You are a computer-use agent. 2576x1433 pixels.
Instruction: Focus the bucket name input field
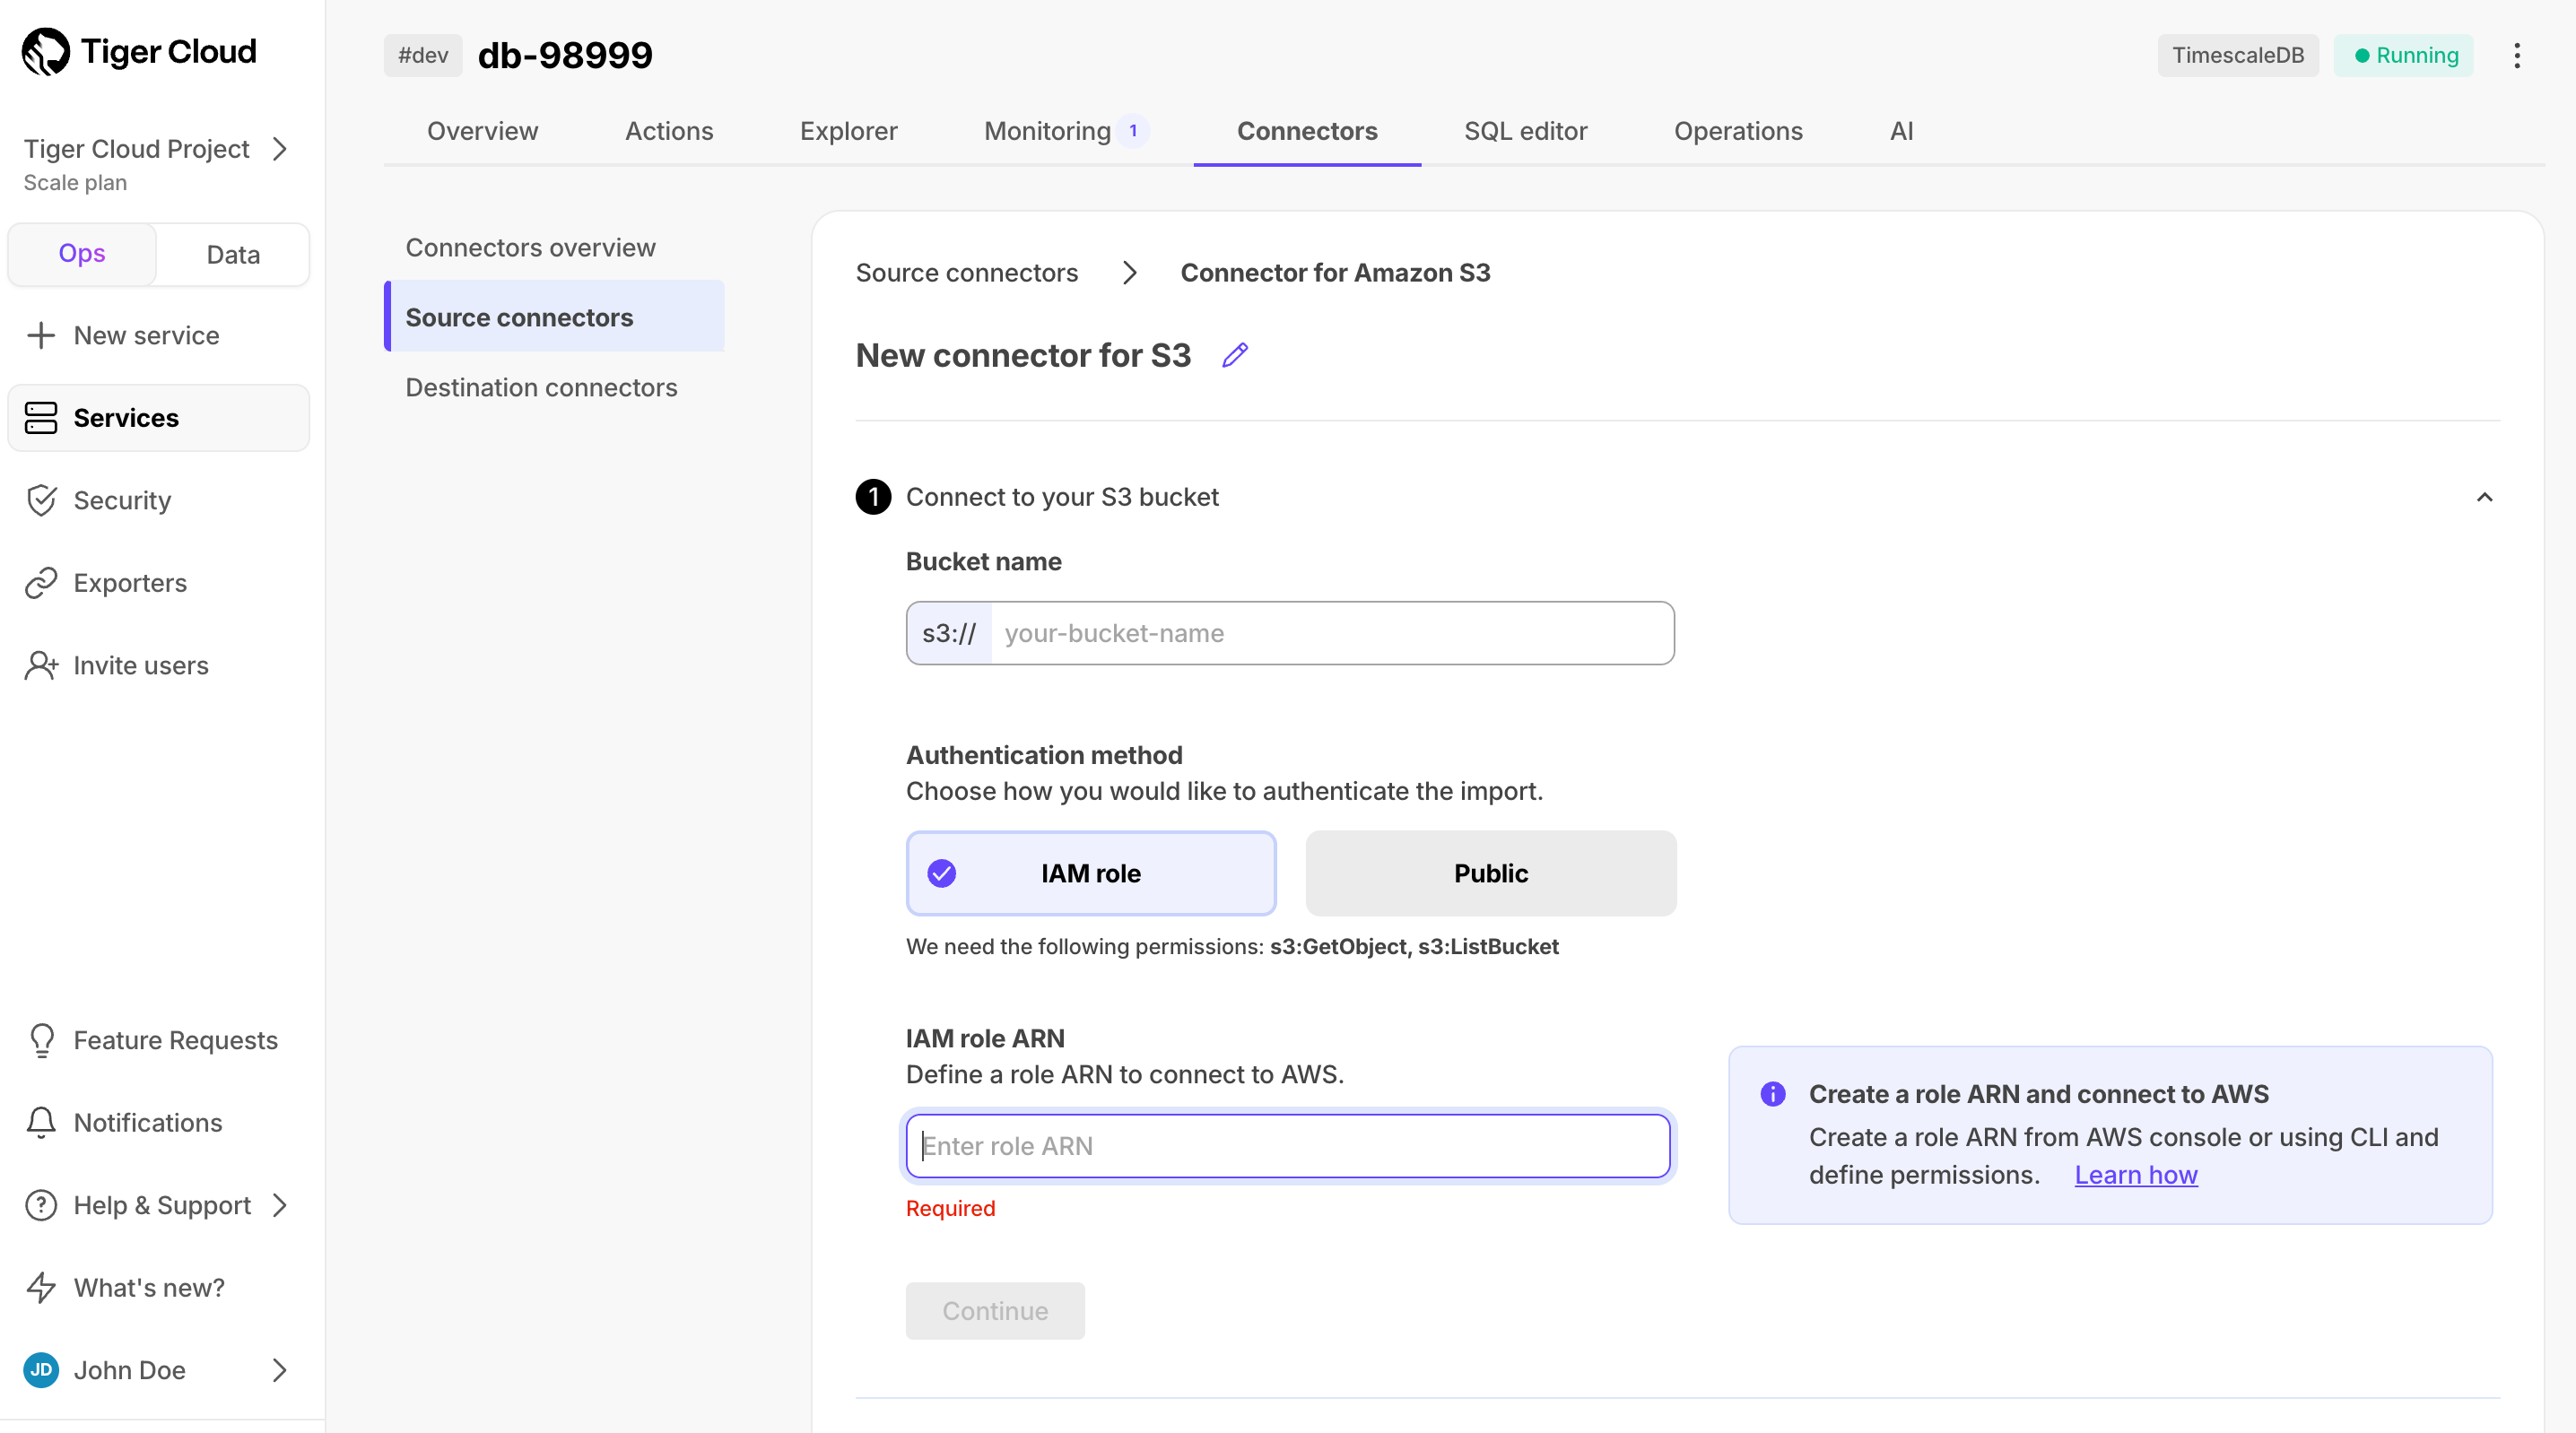point(1331,633)
